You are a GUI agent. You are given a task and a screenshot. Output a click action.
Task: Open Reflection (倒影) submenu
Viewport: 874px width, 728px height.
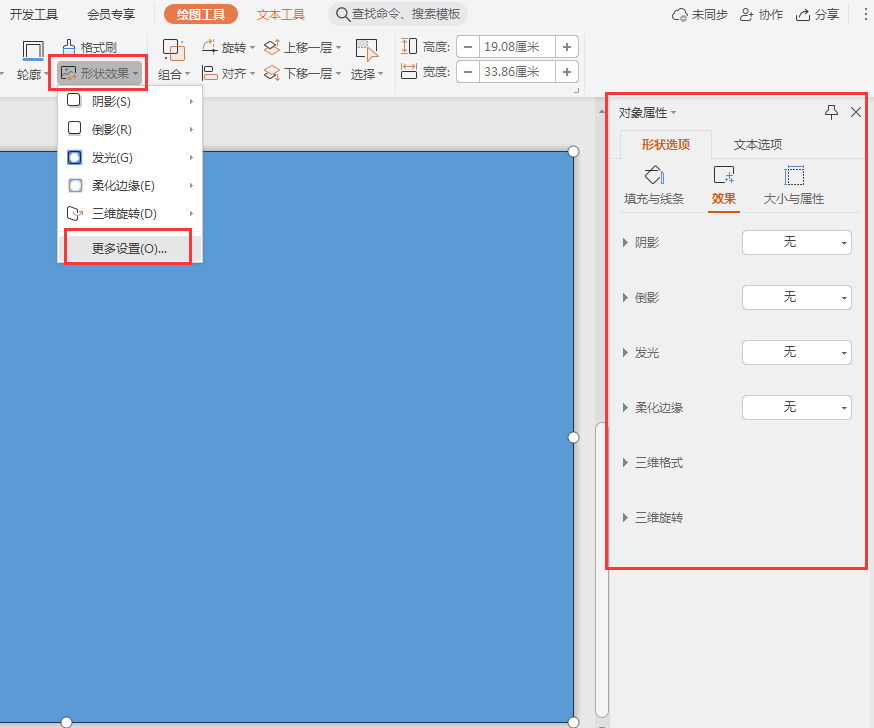point(129,129)
